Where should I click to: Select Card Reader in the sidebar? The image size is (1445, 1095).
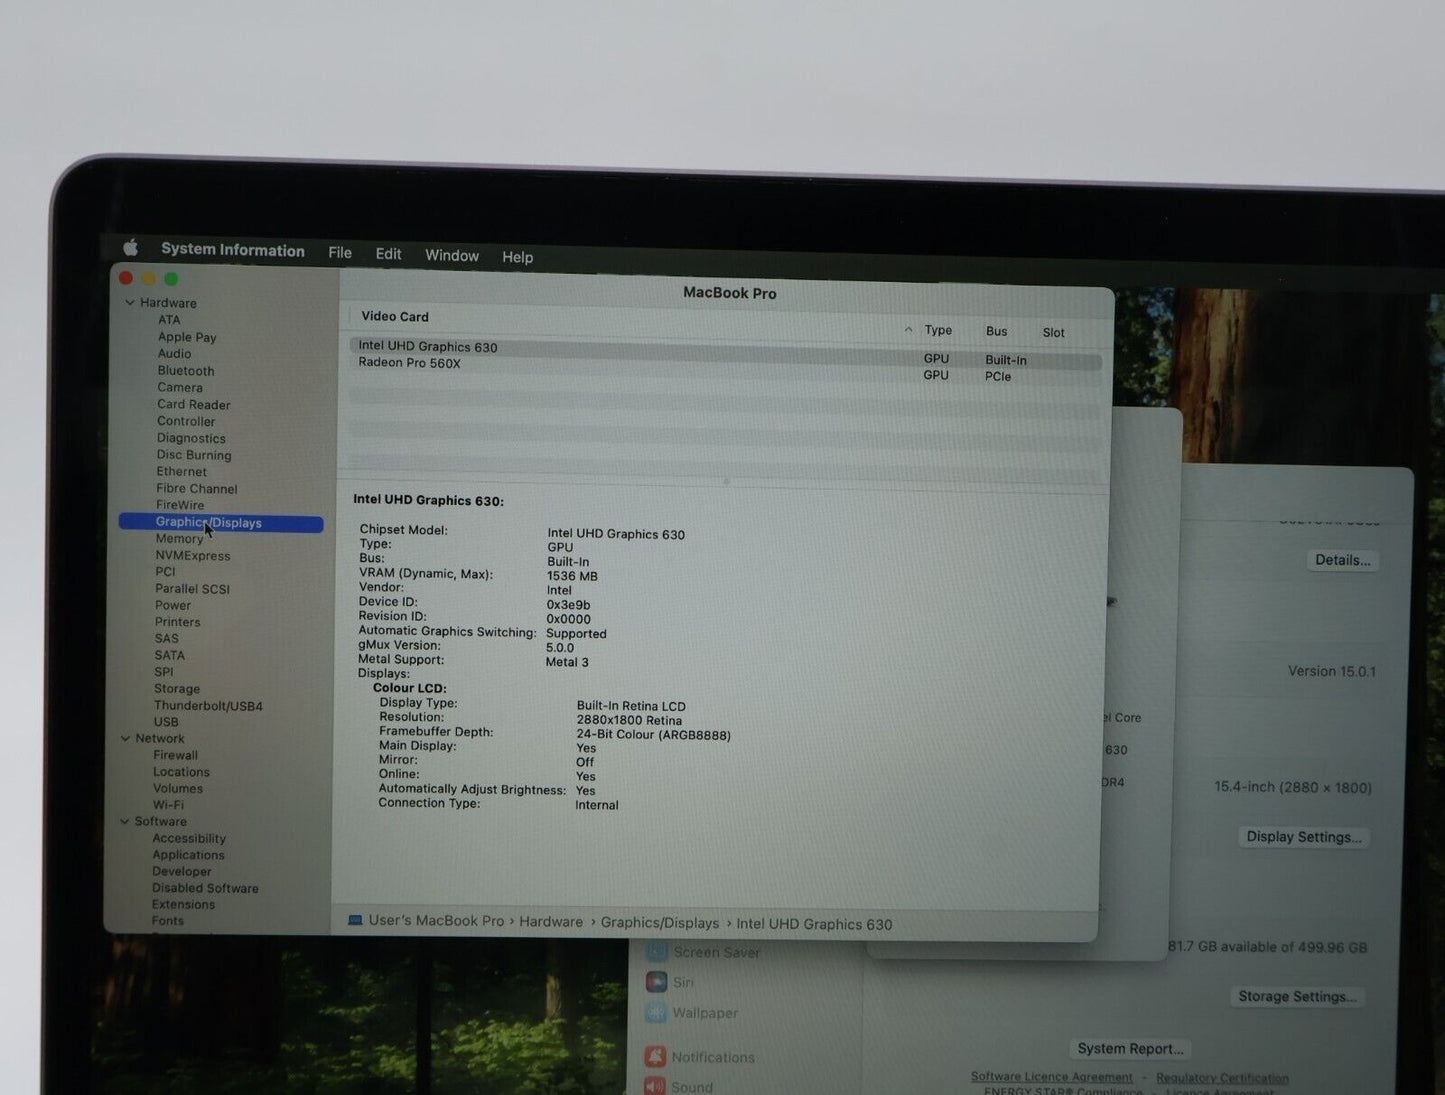[194, 405]
